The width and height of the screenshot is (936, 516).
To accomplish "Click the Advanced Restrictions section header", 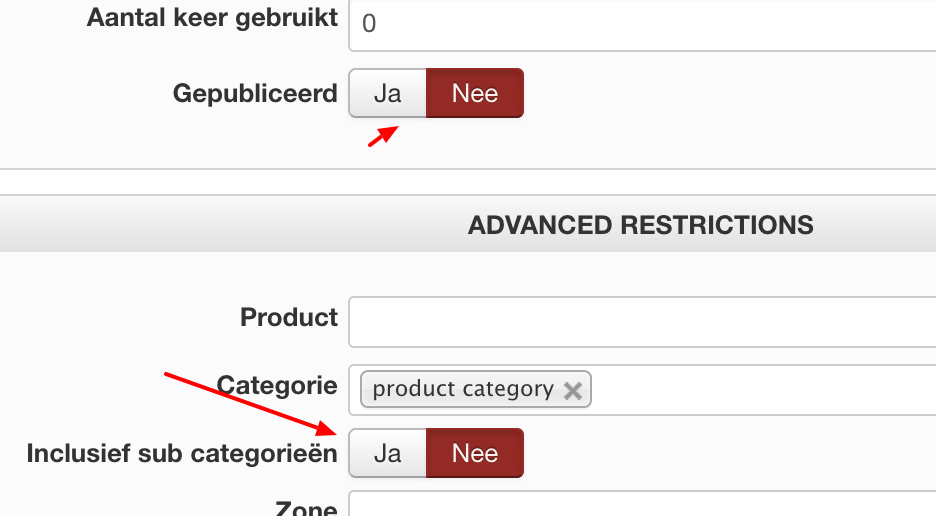I will [x=640, y=225].
